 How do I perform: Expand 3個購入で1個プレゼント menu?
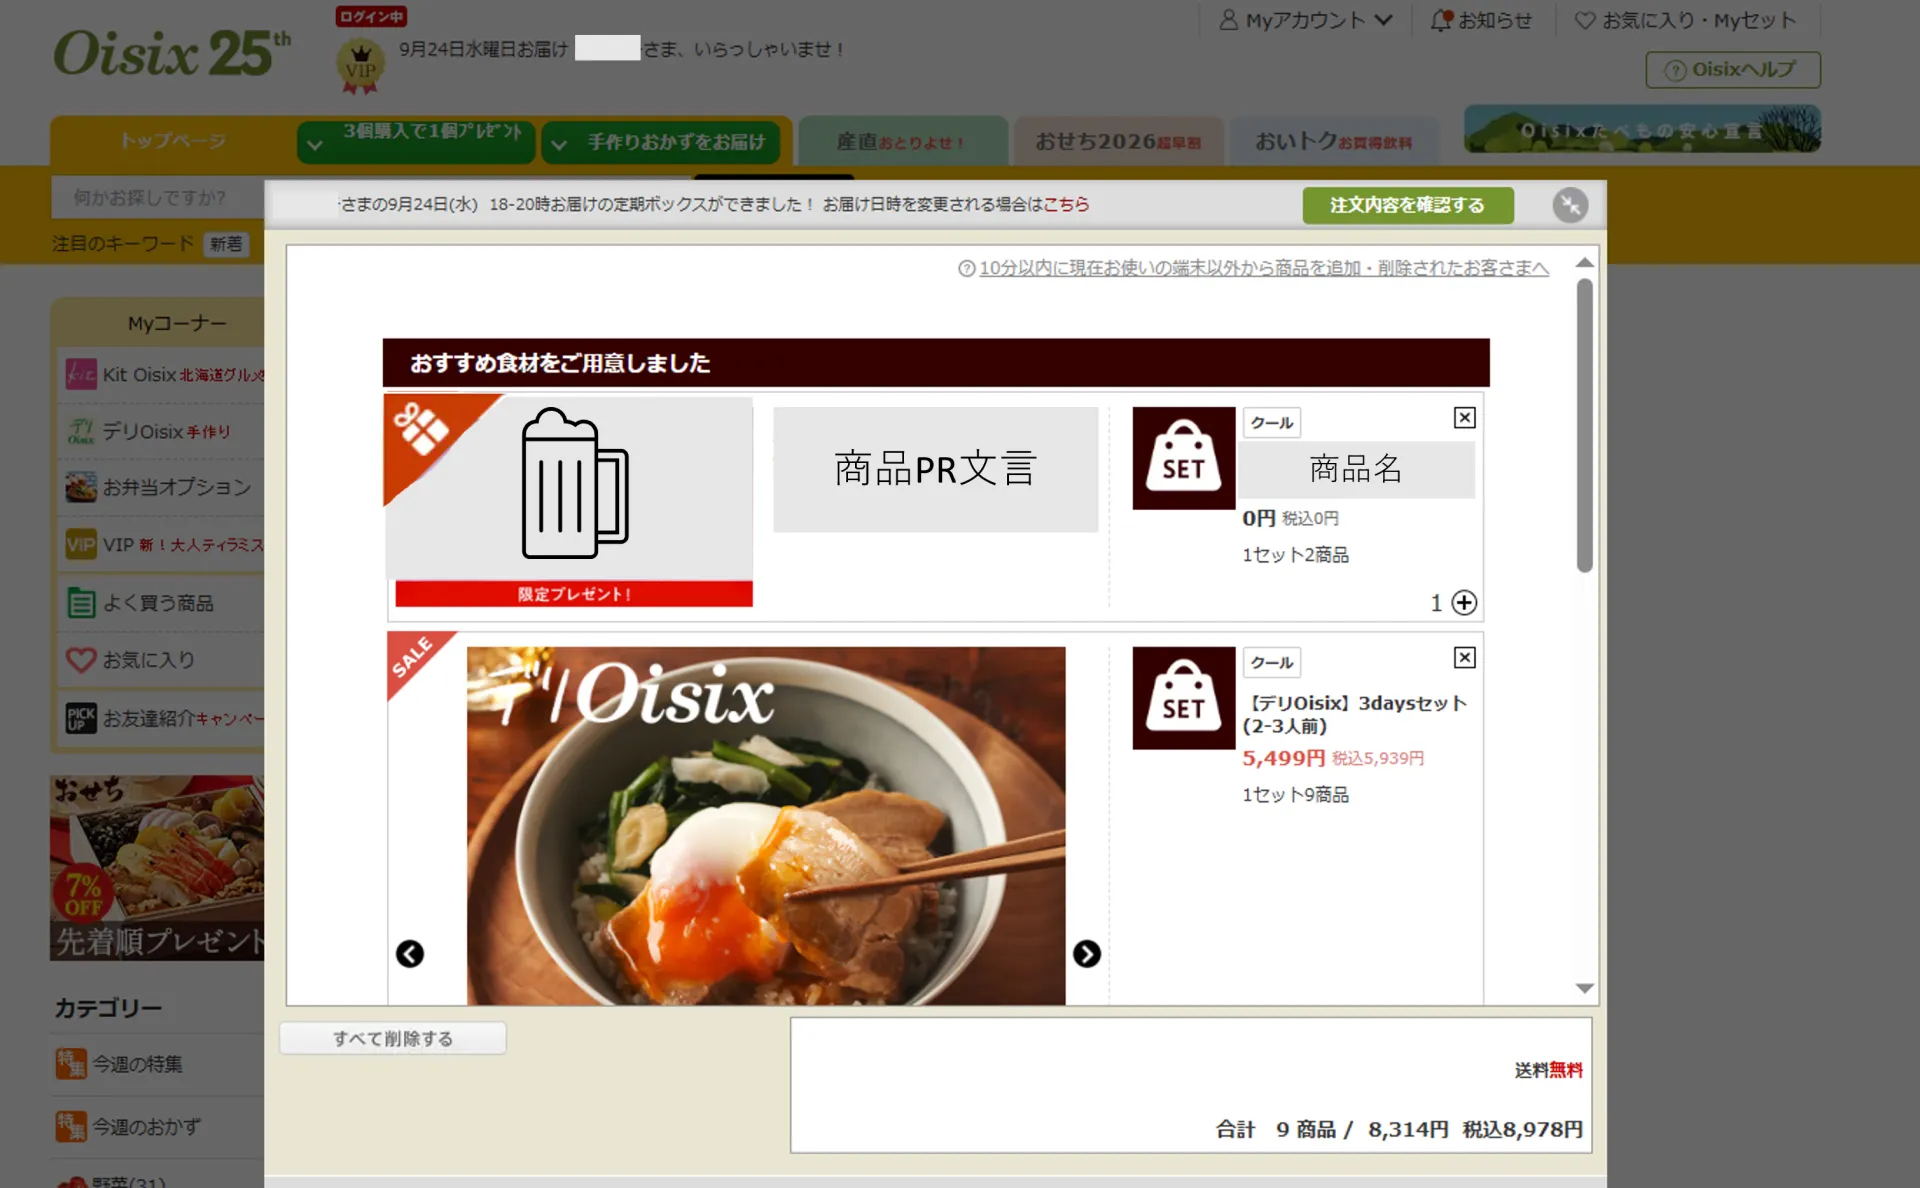(416, 141)
